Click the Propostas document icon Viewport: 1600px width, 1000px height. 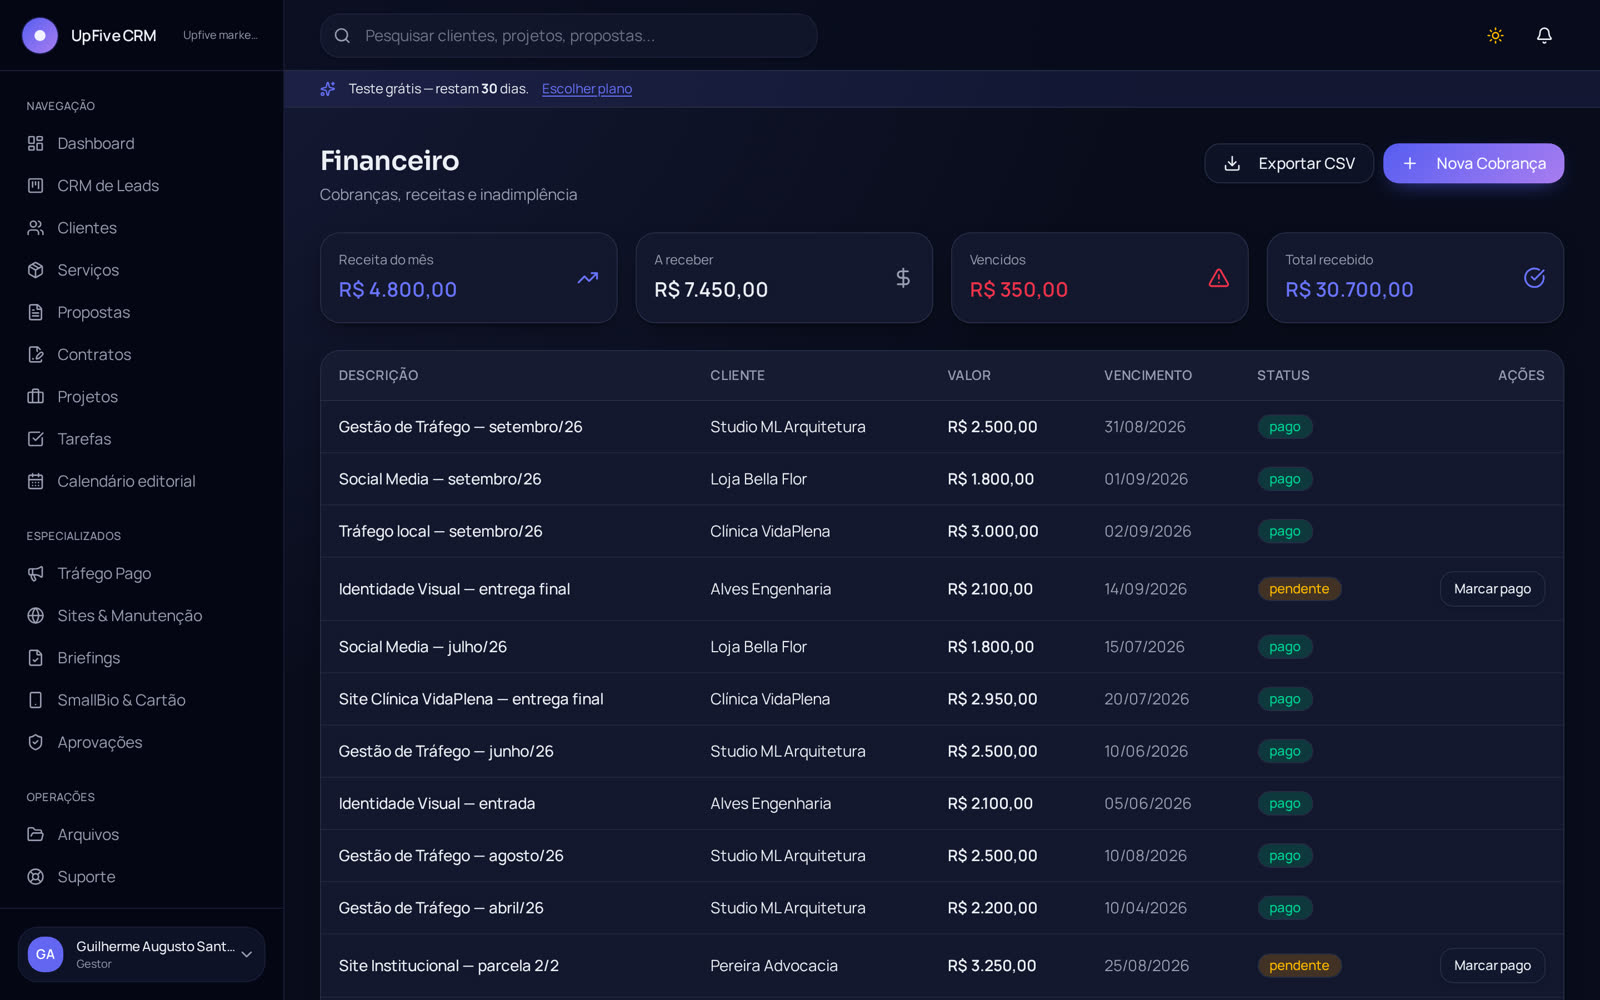(36, 312)
